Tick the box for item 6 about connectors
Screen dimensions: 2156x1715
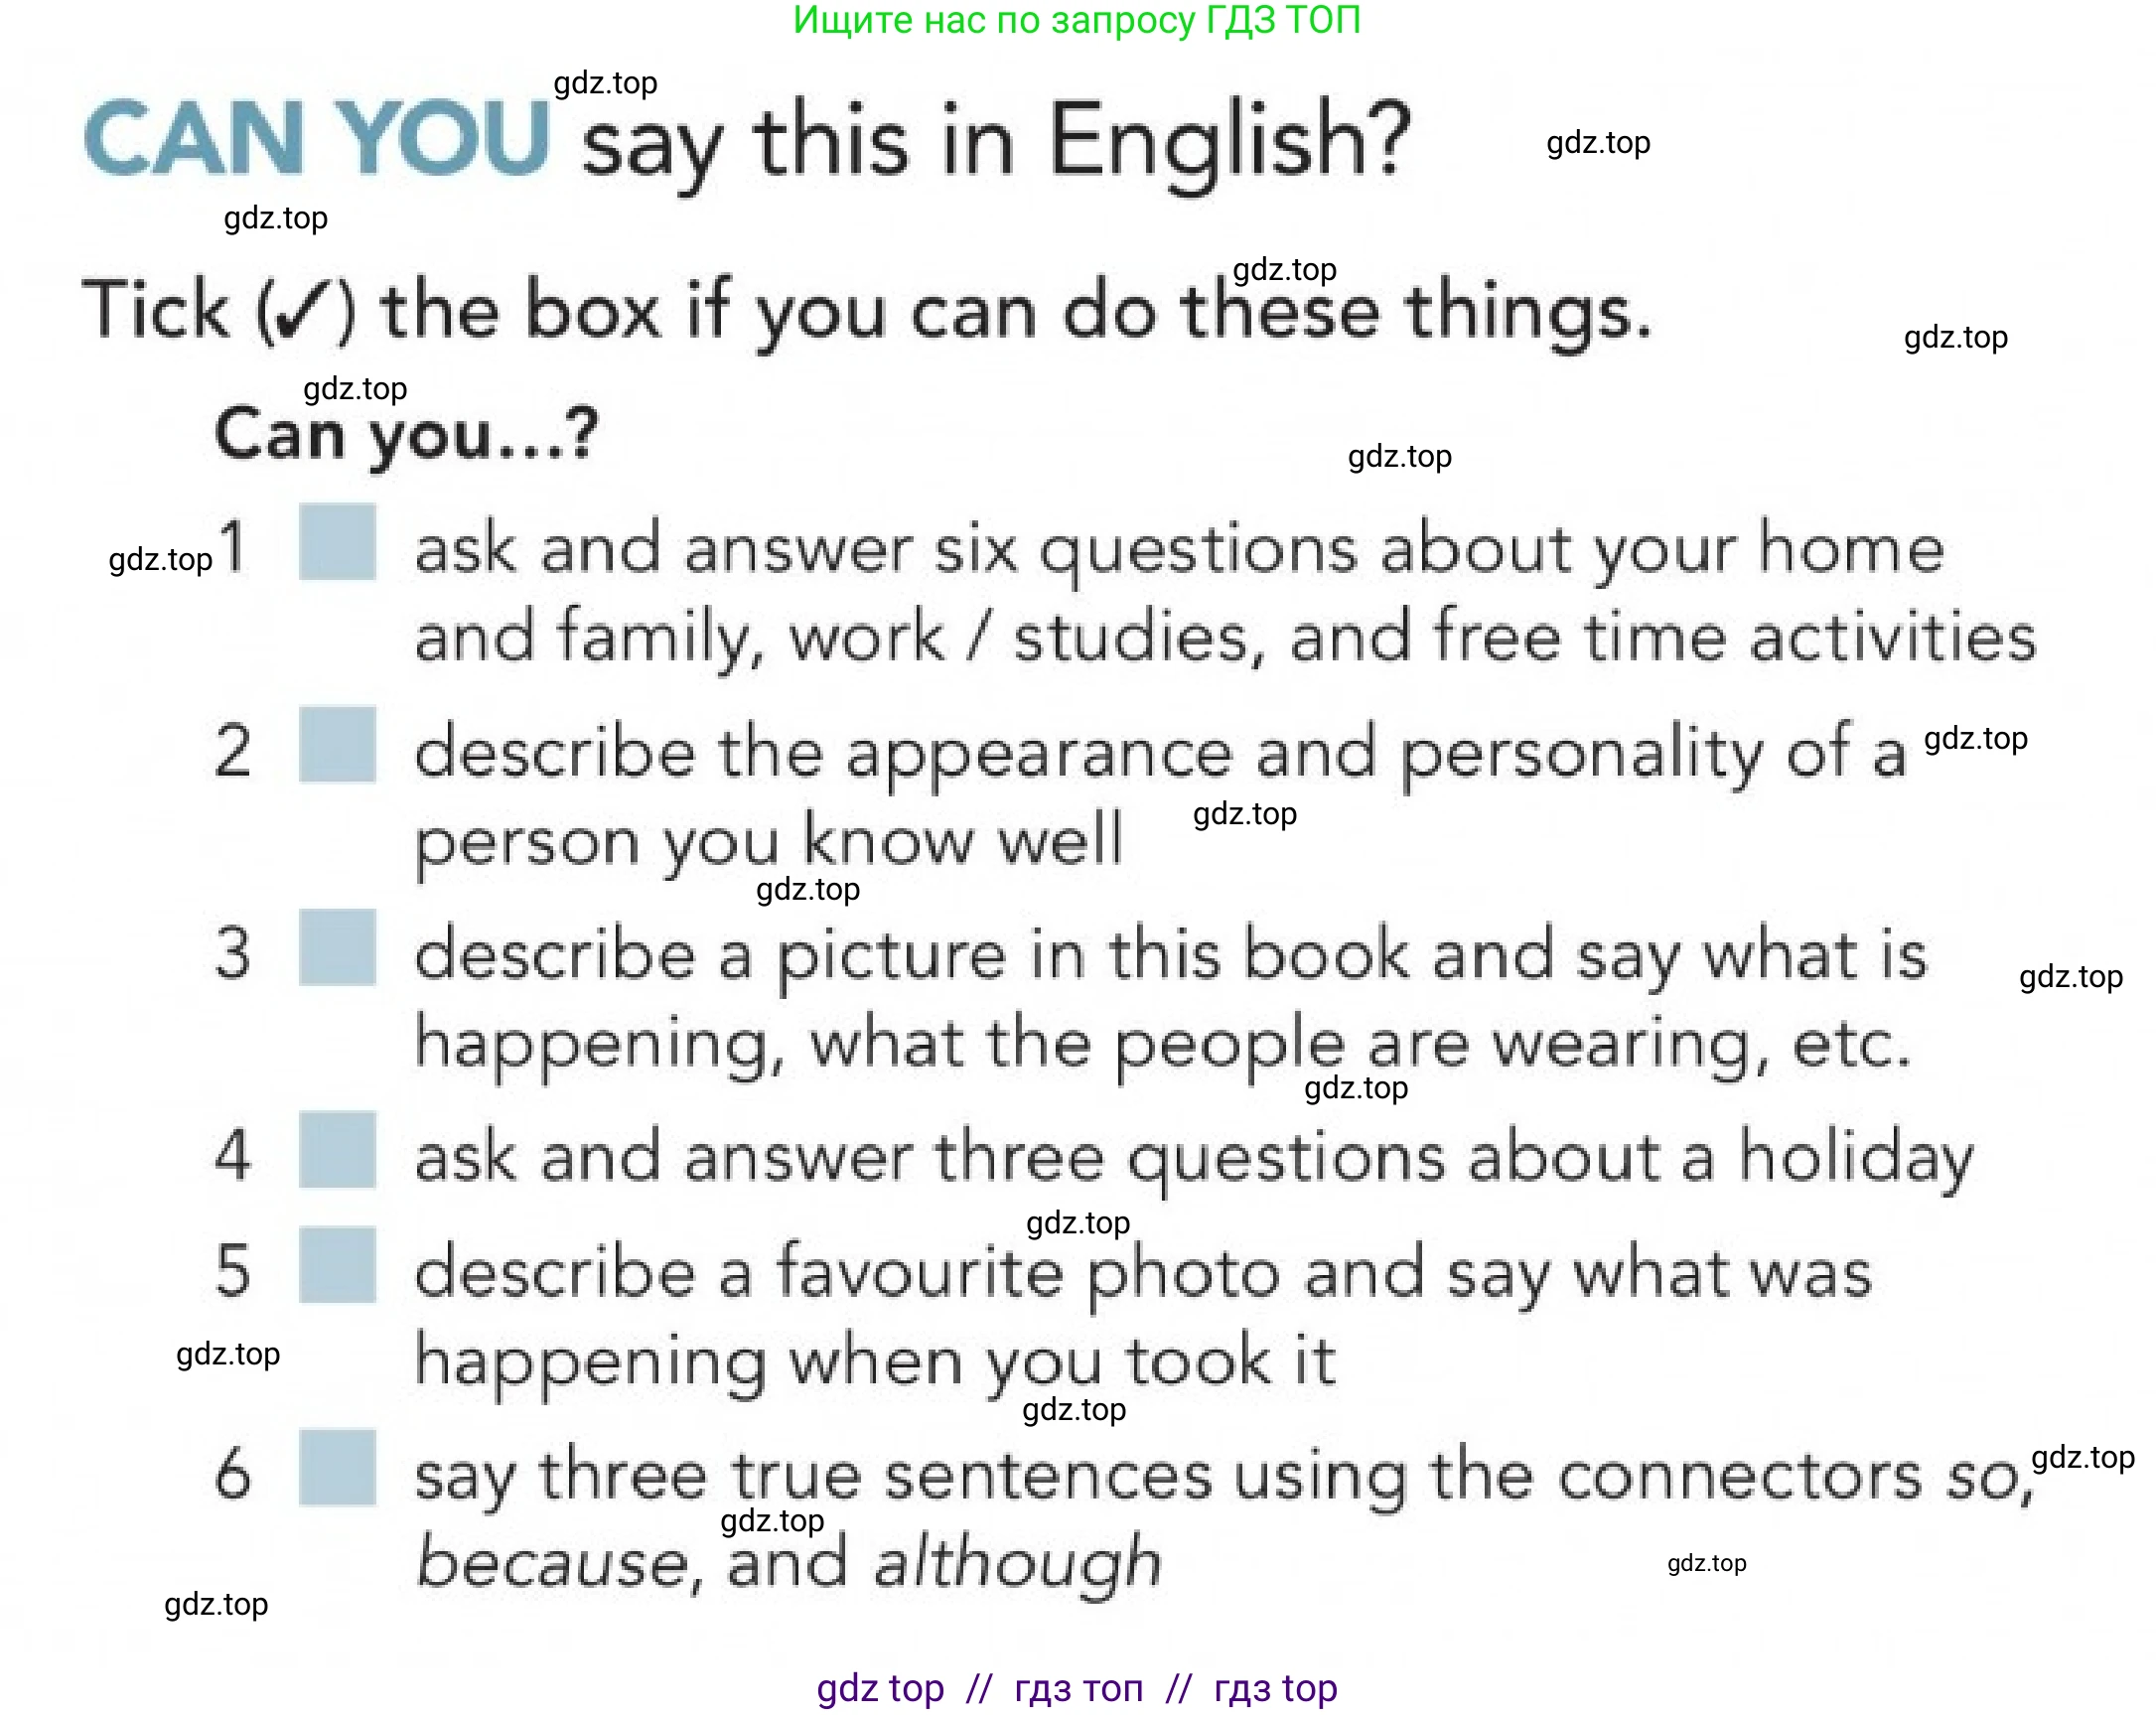point(337,1467)
